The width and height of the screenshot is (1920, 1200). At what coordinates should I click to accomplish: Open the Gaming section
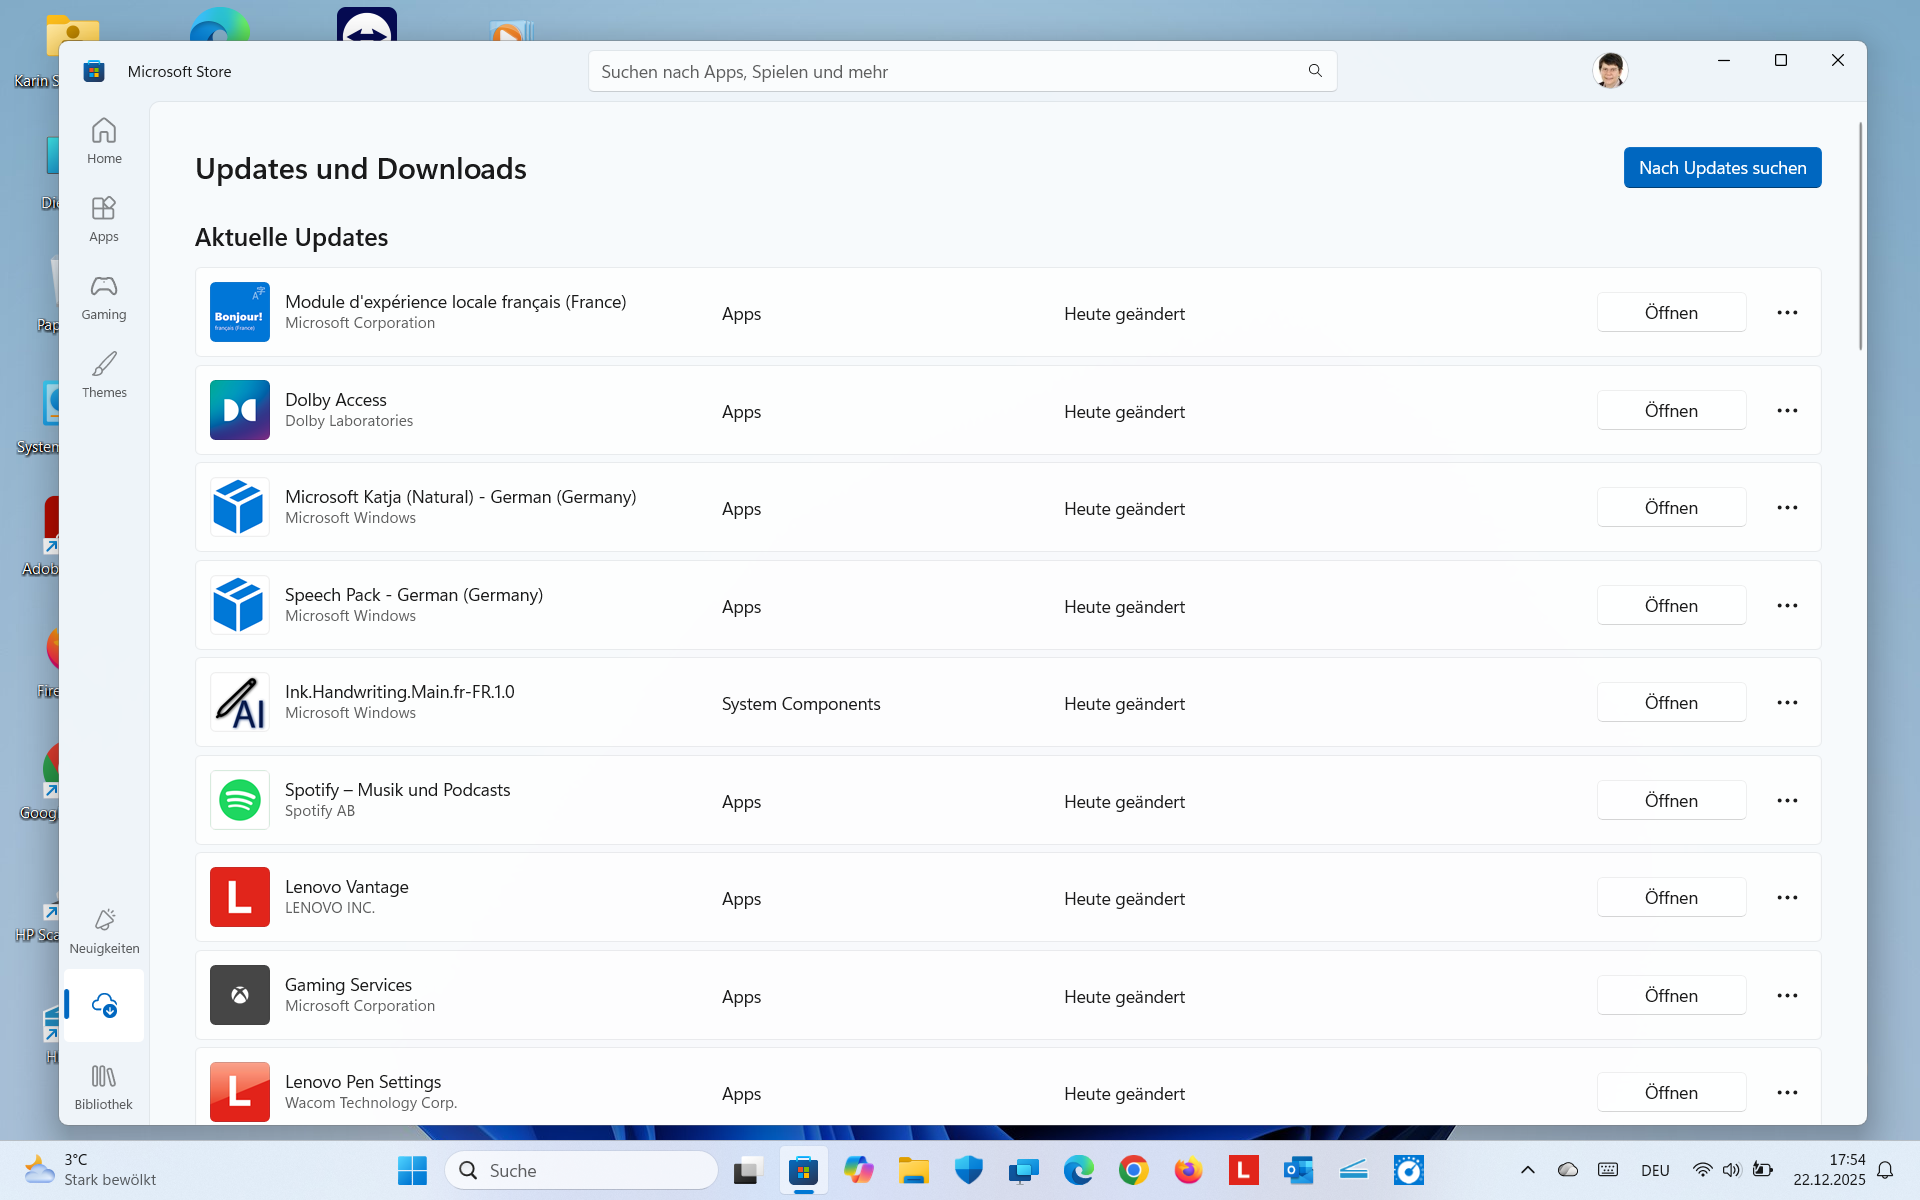coord(104,296)
